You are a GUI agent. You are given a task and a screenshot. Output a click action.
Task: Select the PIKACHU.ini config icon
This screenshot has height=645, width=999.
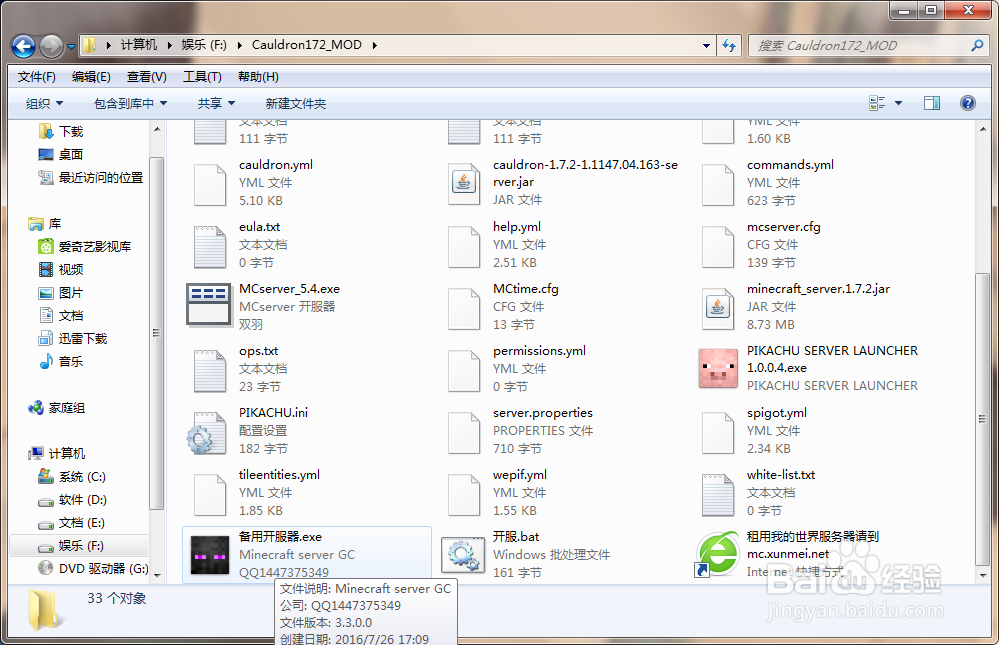click(208, 431)
